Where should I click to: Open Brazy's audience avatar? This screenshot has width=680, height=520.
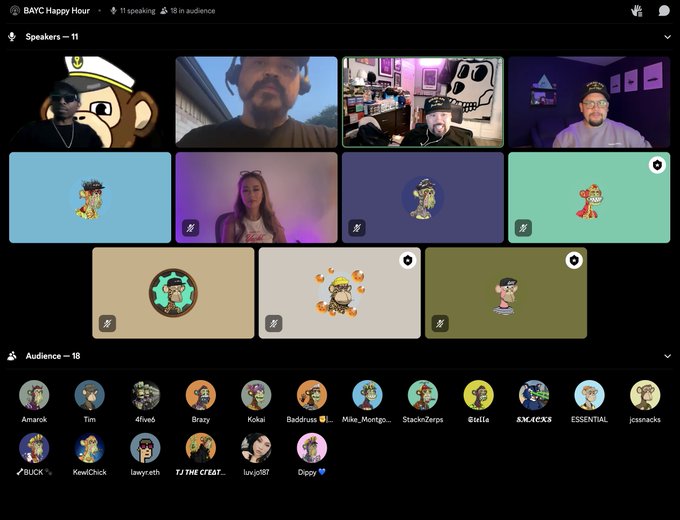tap(201, 395)
